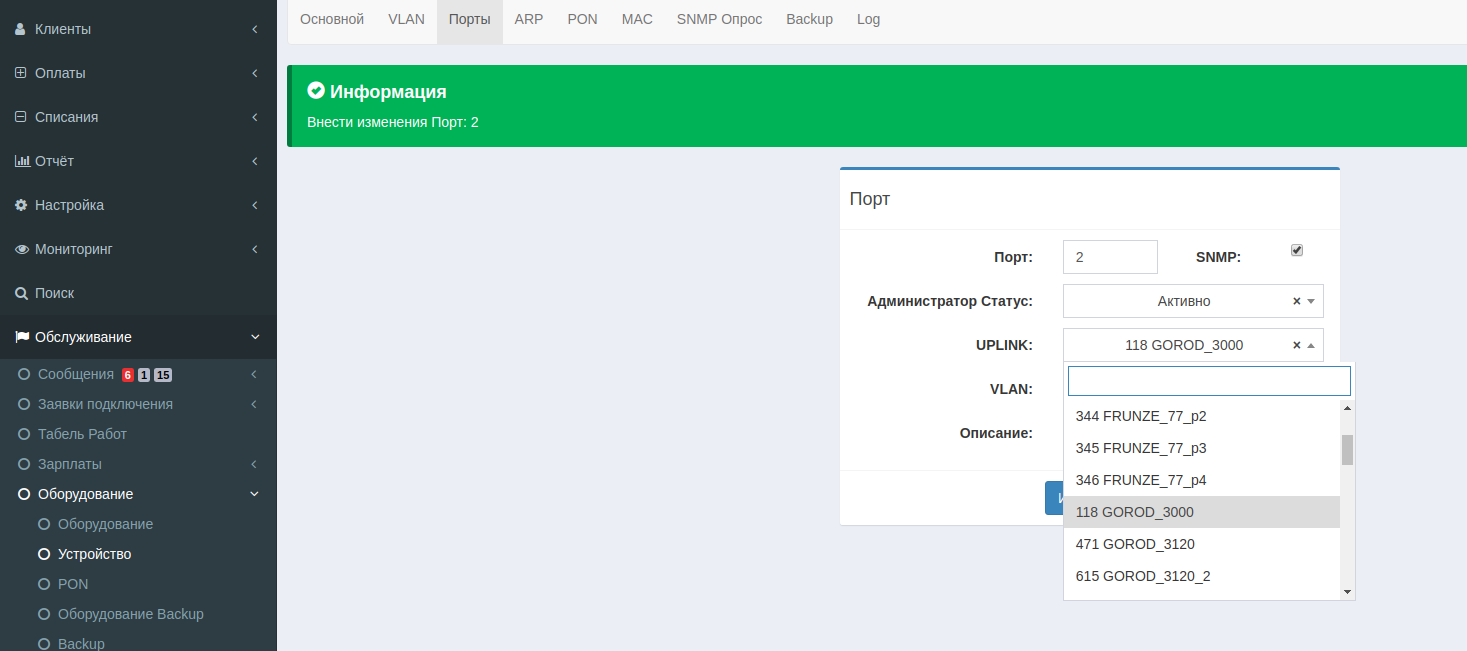Click the Поиск magnifier icon
This screenshot has width=1467, height=651.
tap(21, 293)
